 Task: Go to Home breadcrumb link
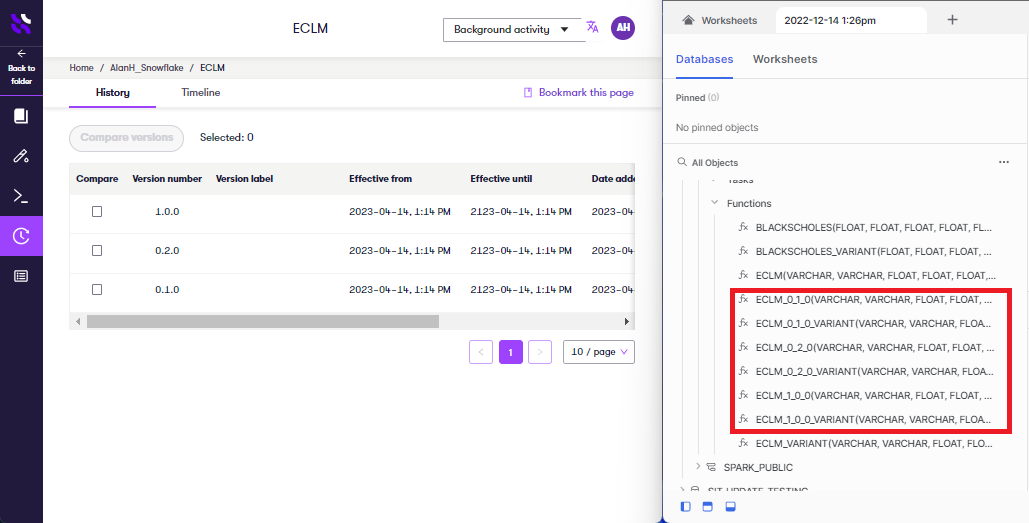[x=81, y=68]
